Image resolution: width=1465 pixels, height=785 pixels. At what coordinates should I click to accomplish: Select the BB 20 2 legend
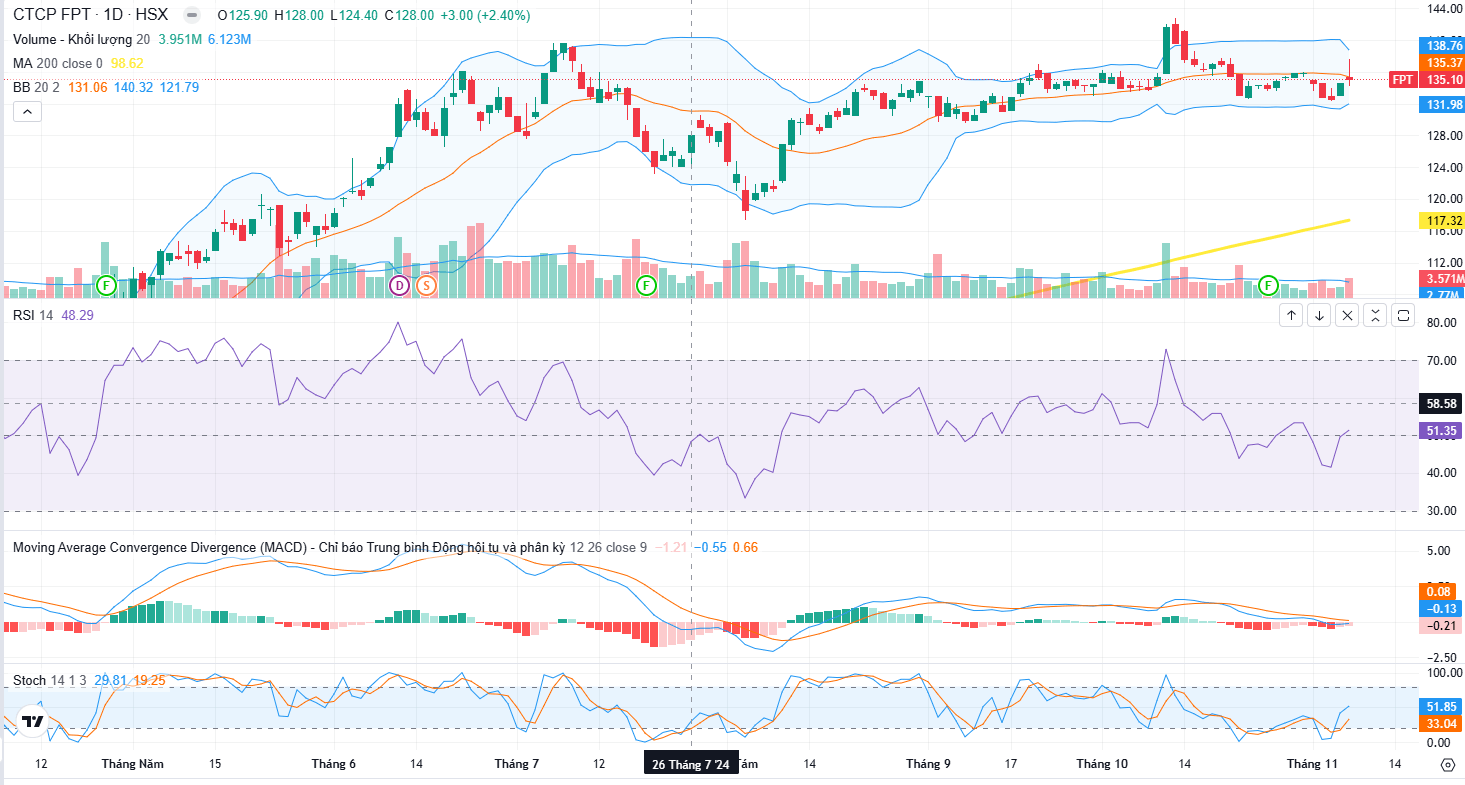coord(36,87)
